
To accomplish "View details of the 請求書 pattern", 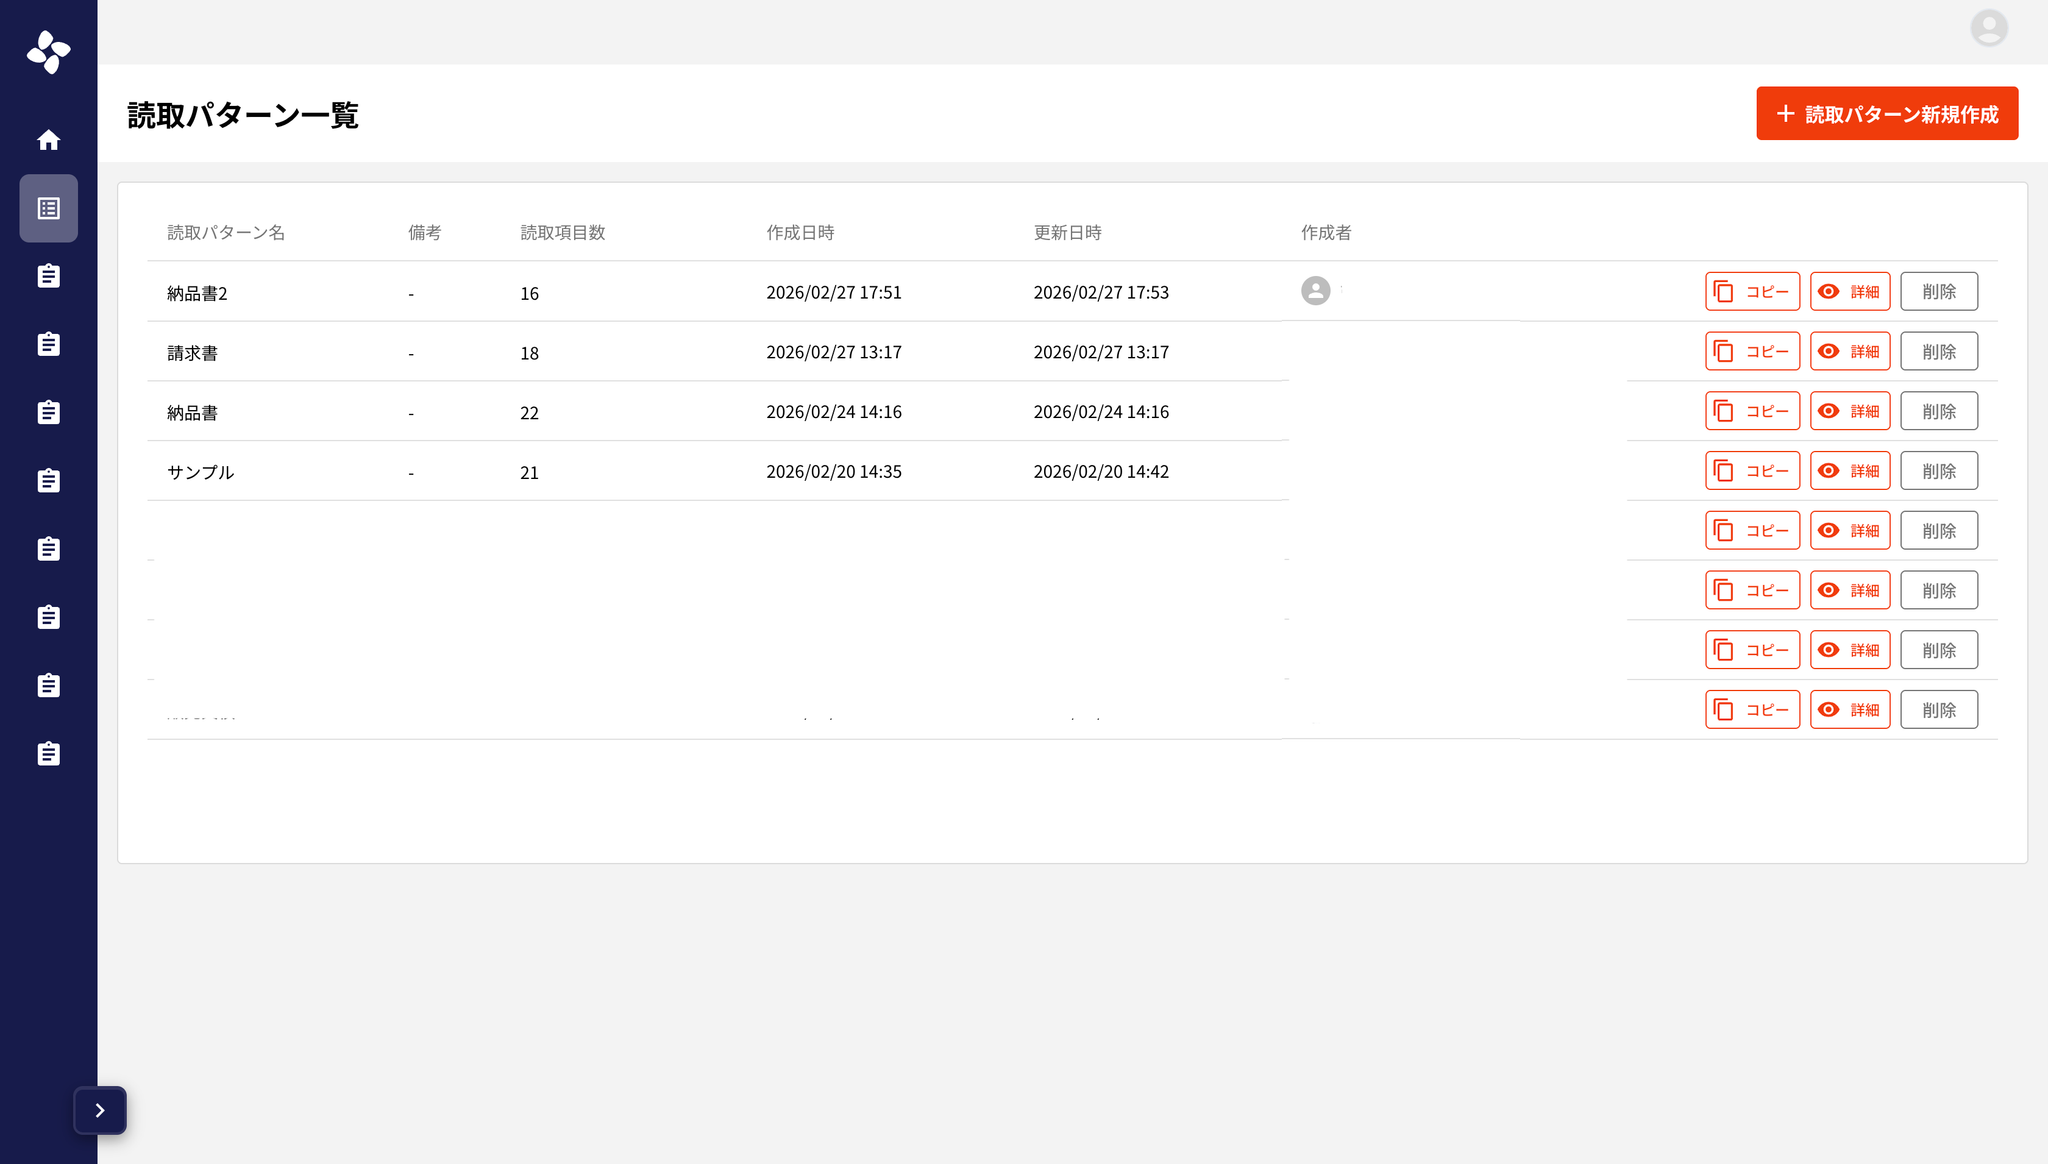I will [1849, 352].
